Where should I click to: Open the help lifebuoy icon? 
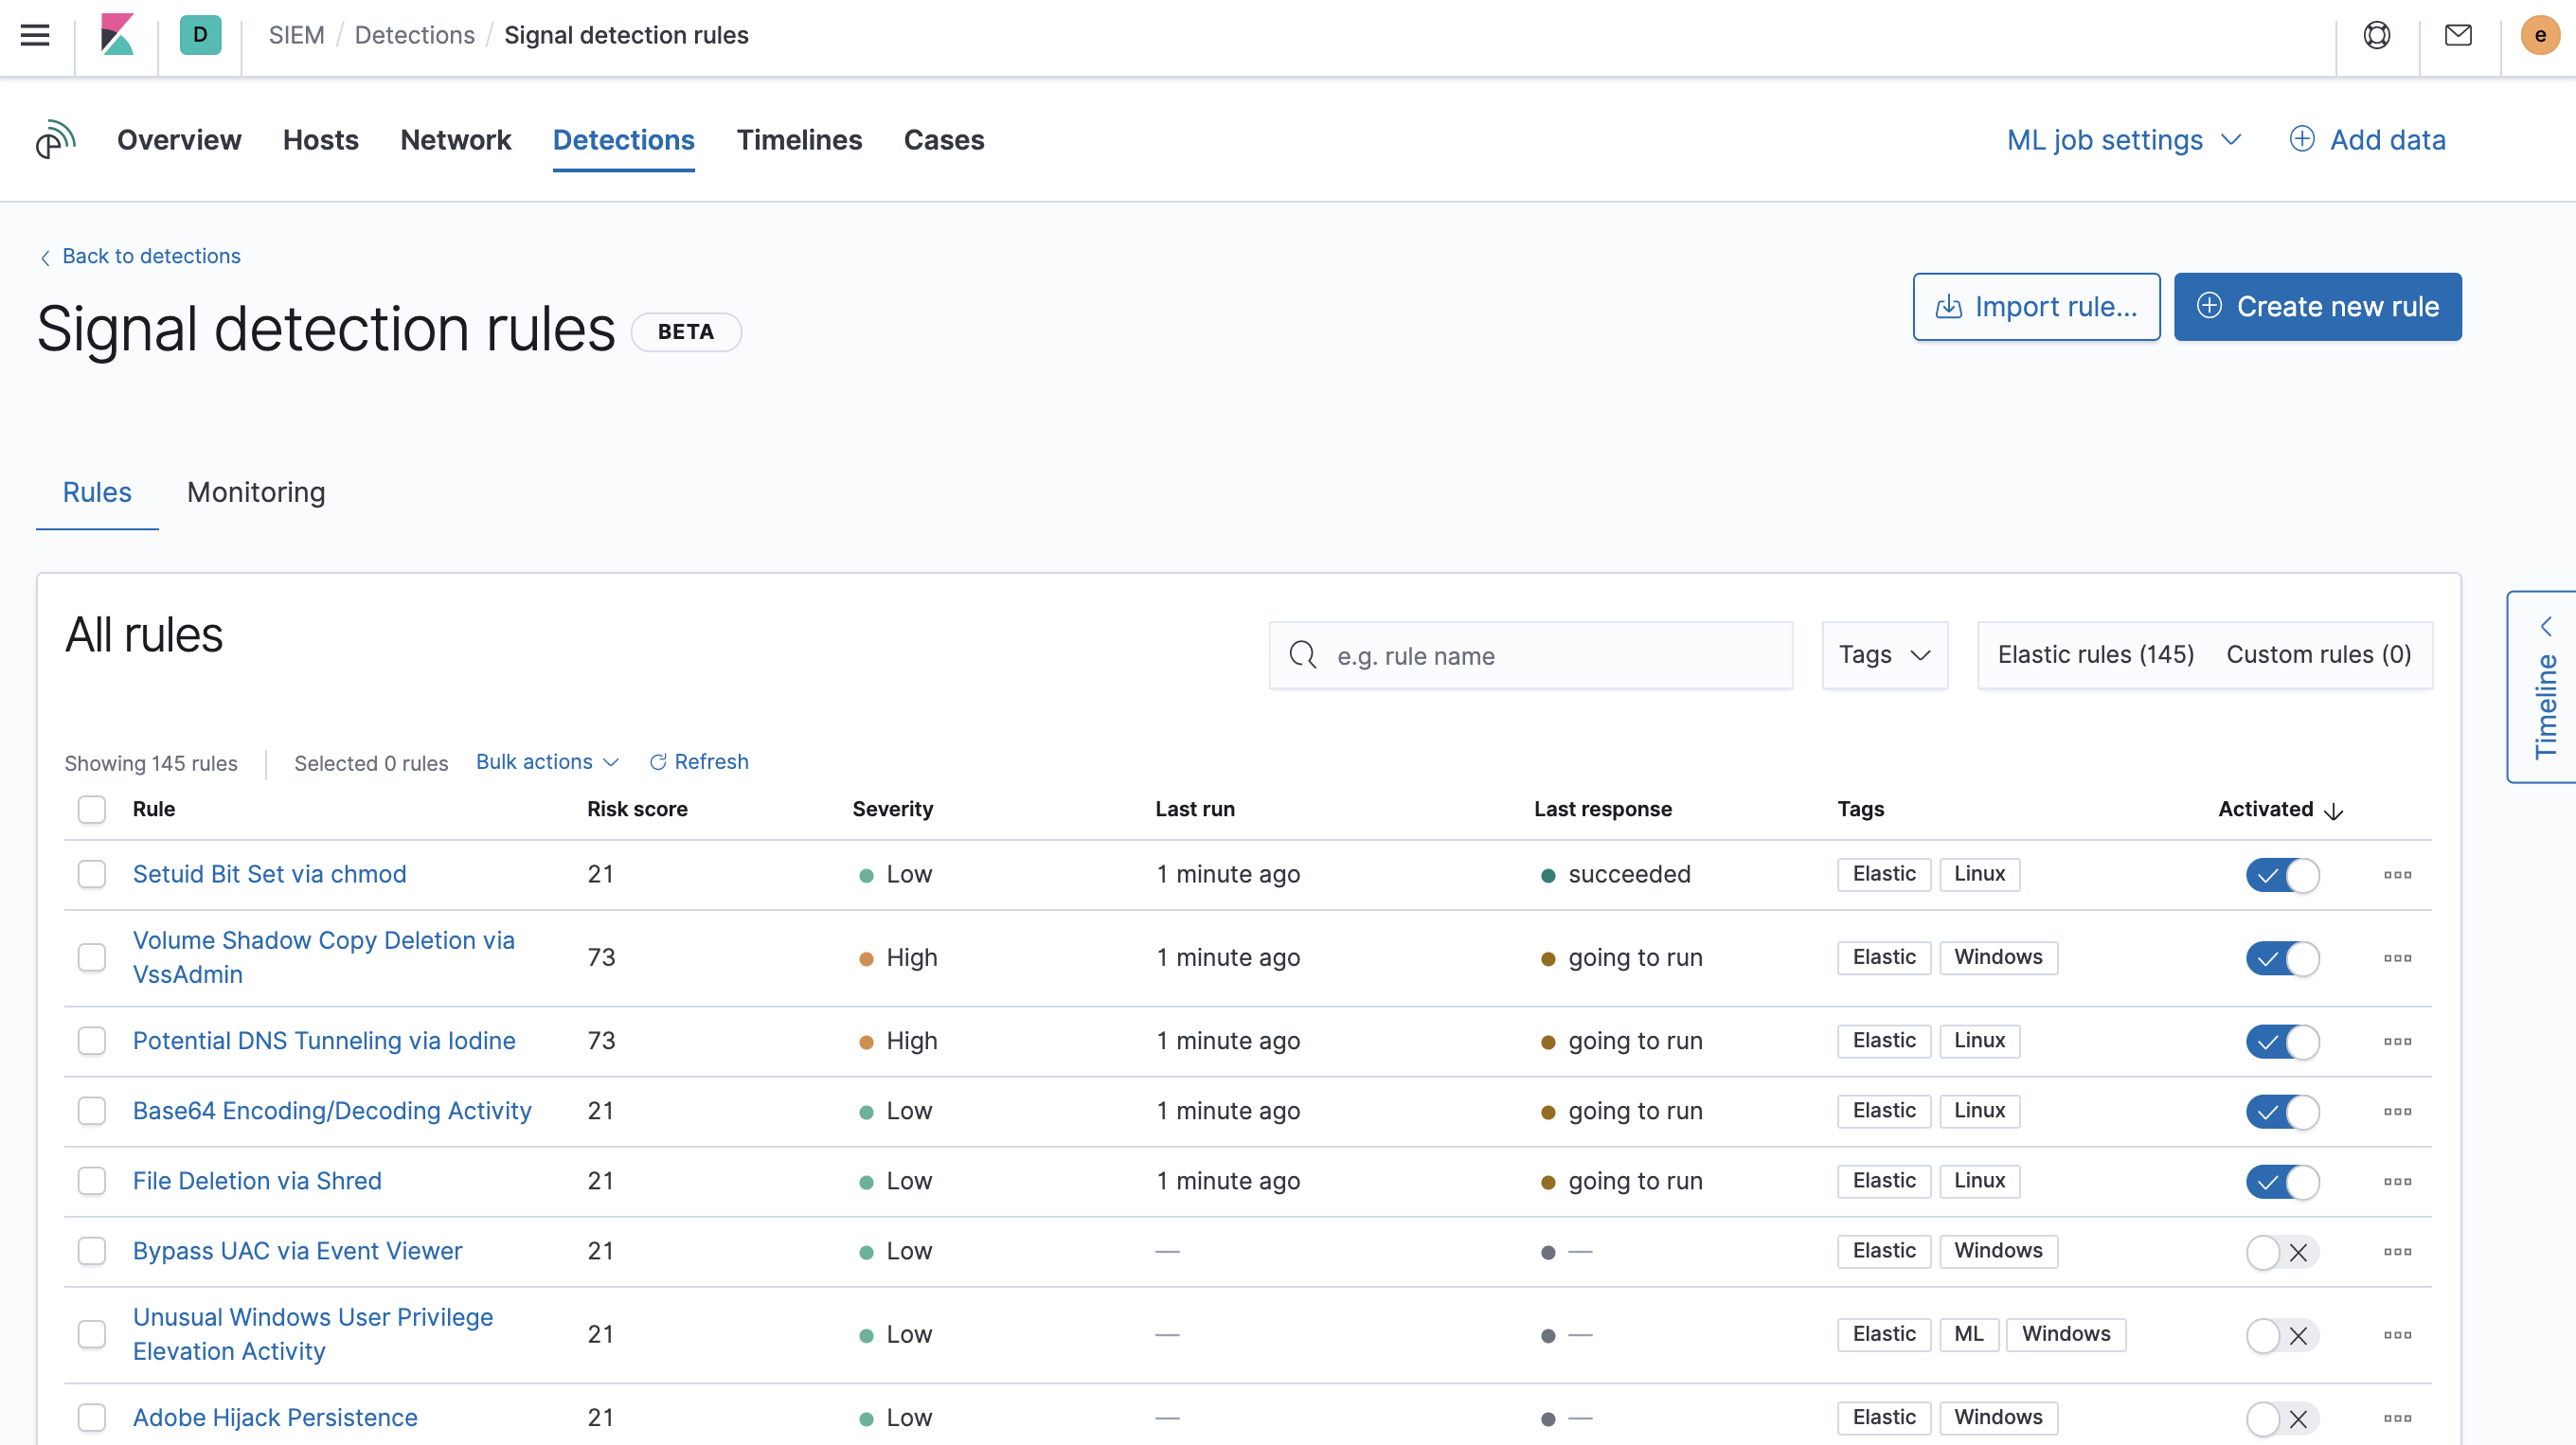pos(2376,35)
